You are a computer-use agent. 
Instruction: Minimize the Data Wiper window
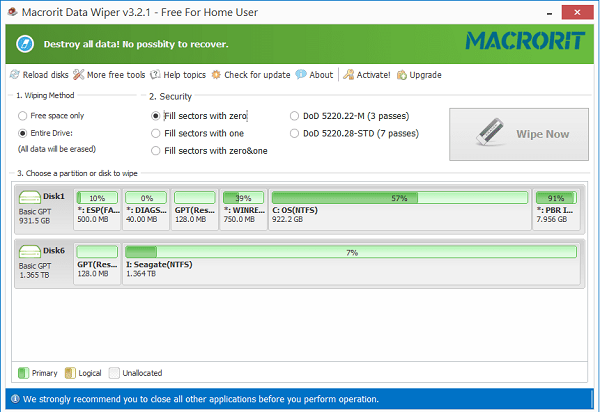tap(549, 13)
